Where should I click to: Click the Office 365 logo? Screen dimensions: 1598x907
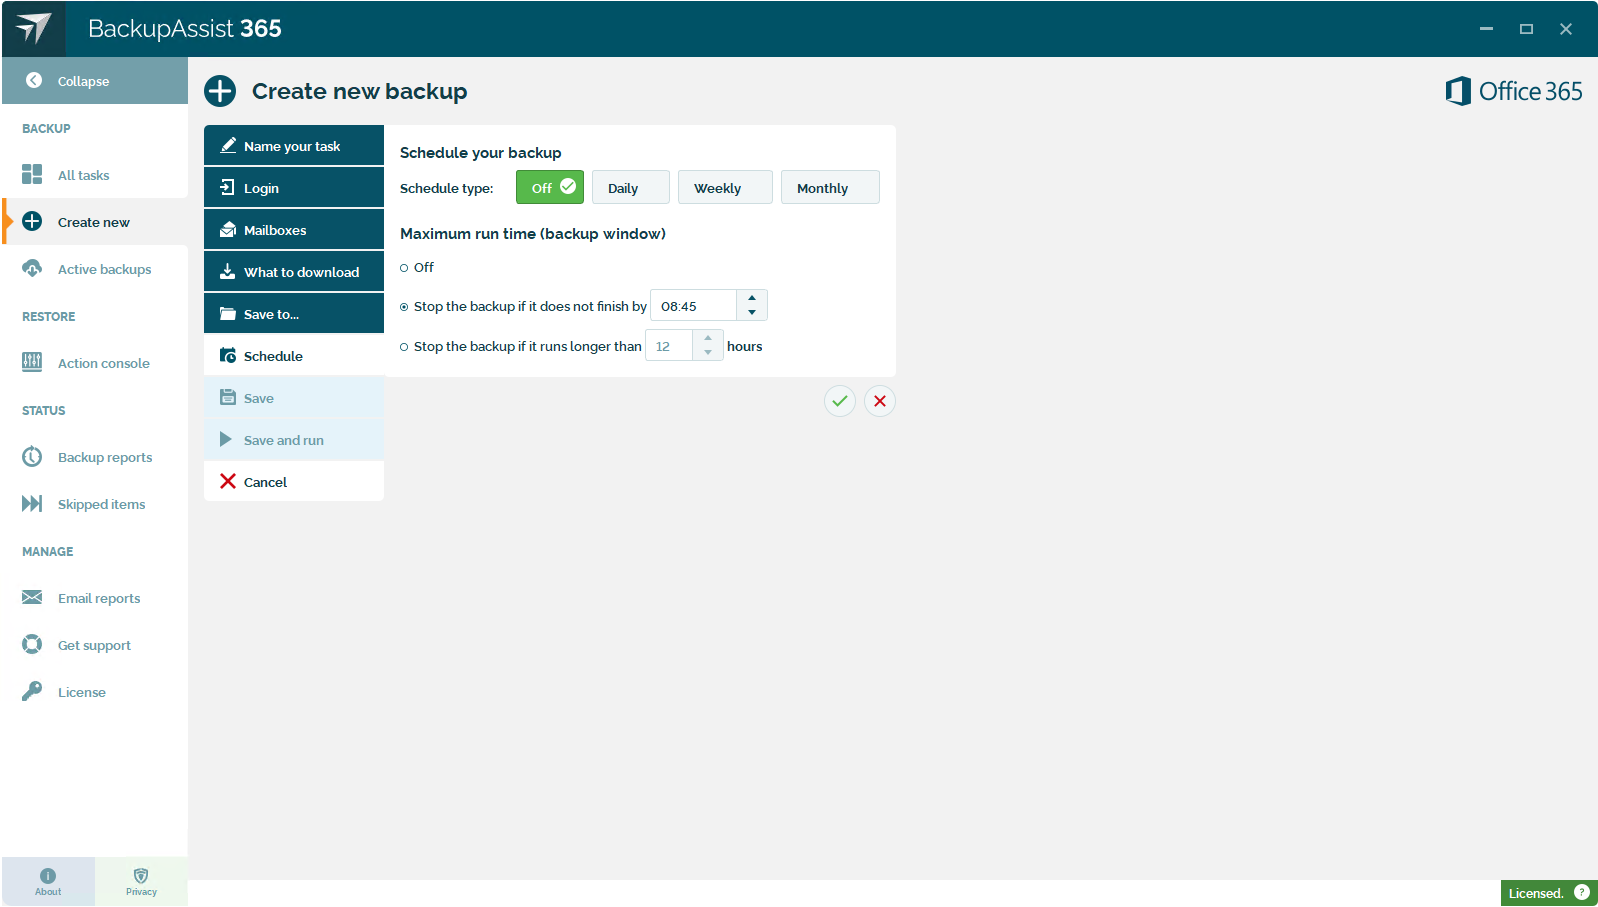[x=1514, y=91]
